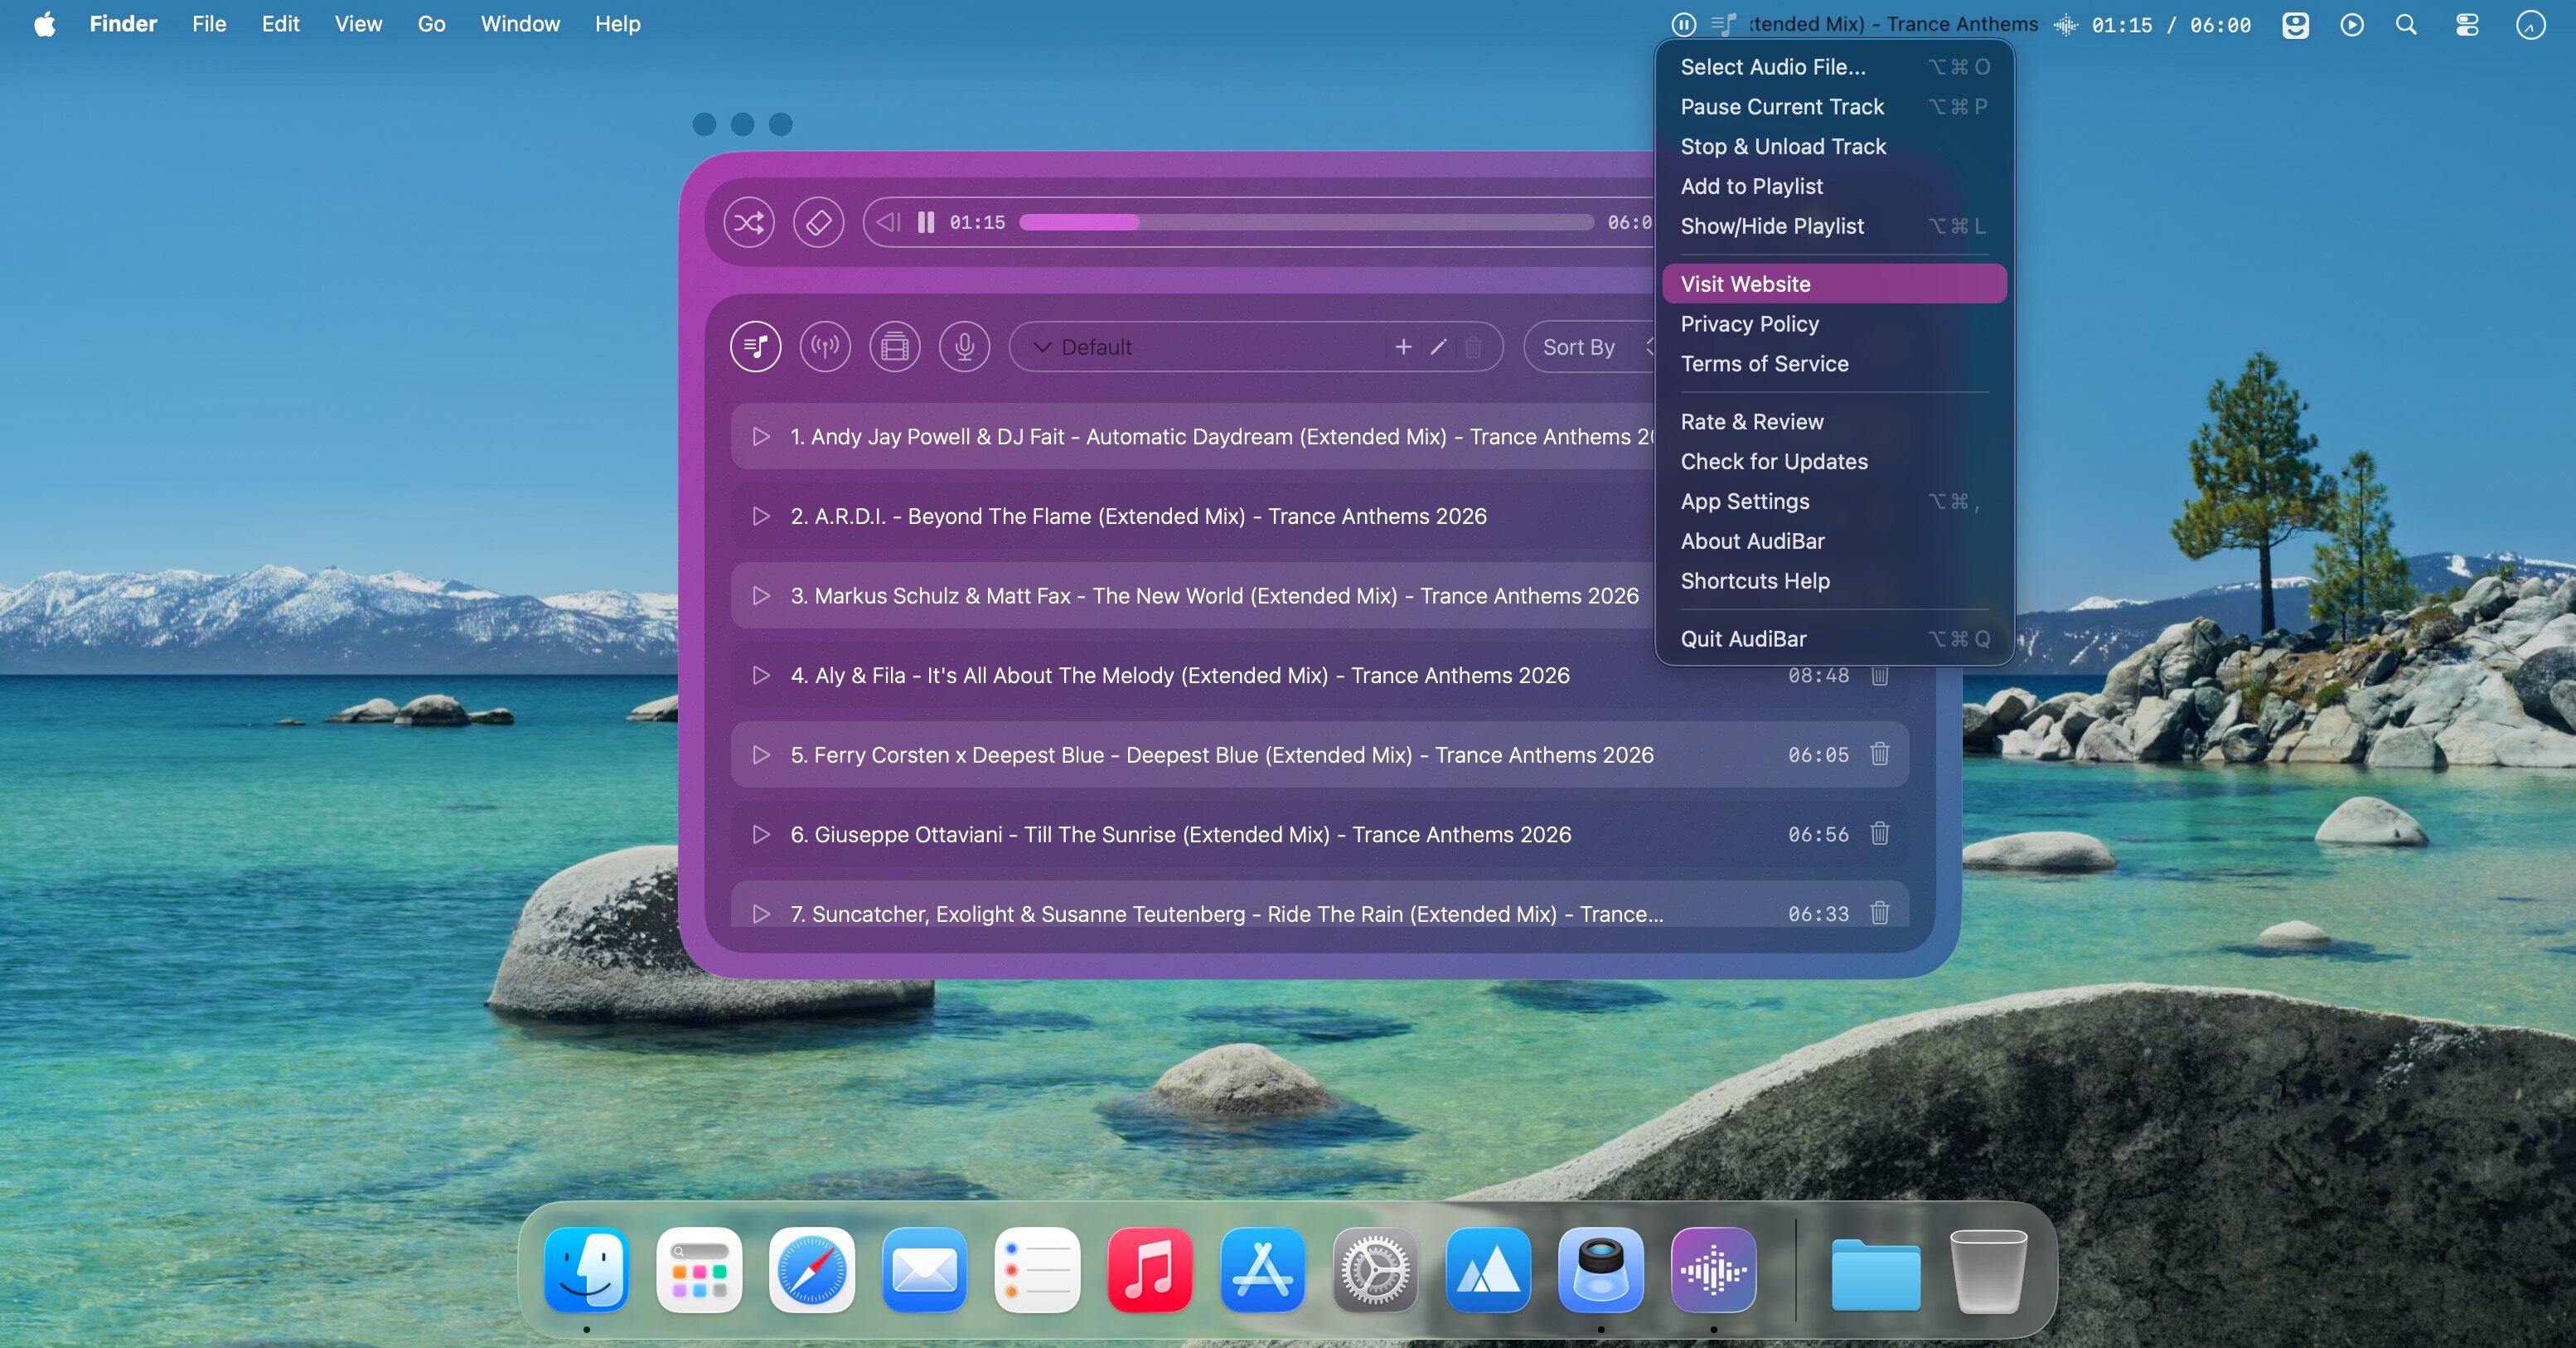
Task: Play track 2 Beyond The Flame
Action: 761,516
